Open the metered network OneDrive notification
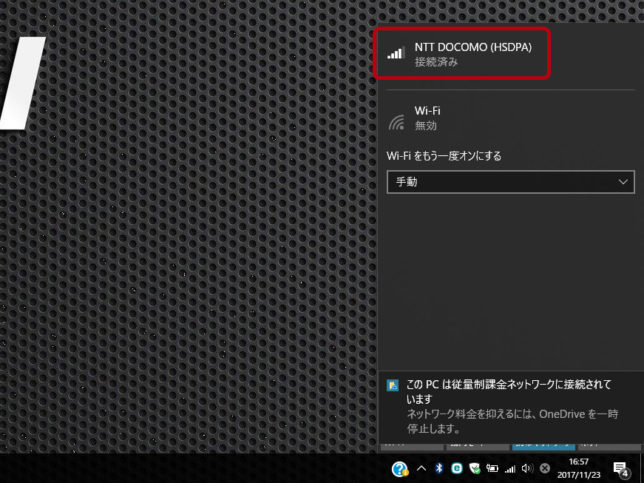This screenshot has height=483, width=644. (x=511, y=407)
